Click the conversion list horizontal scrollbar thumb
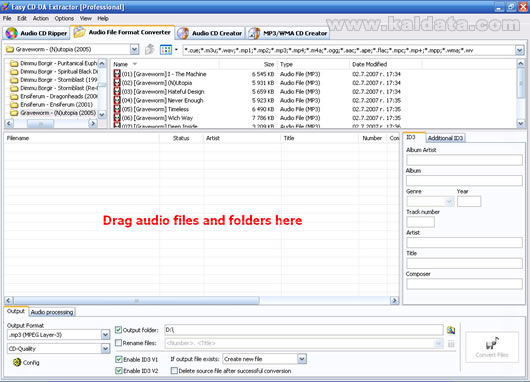530x382 pixels. [x=136, y=300]
